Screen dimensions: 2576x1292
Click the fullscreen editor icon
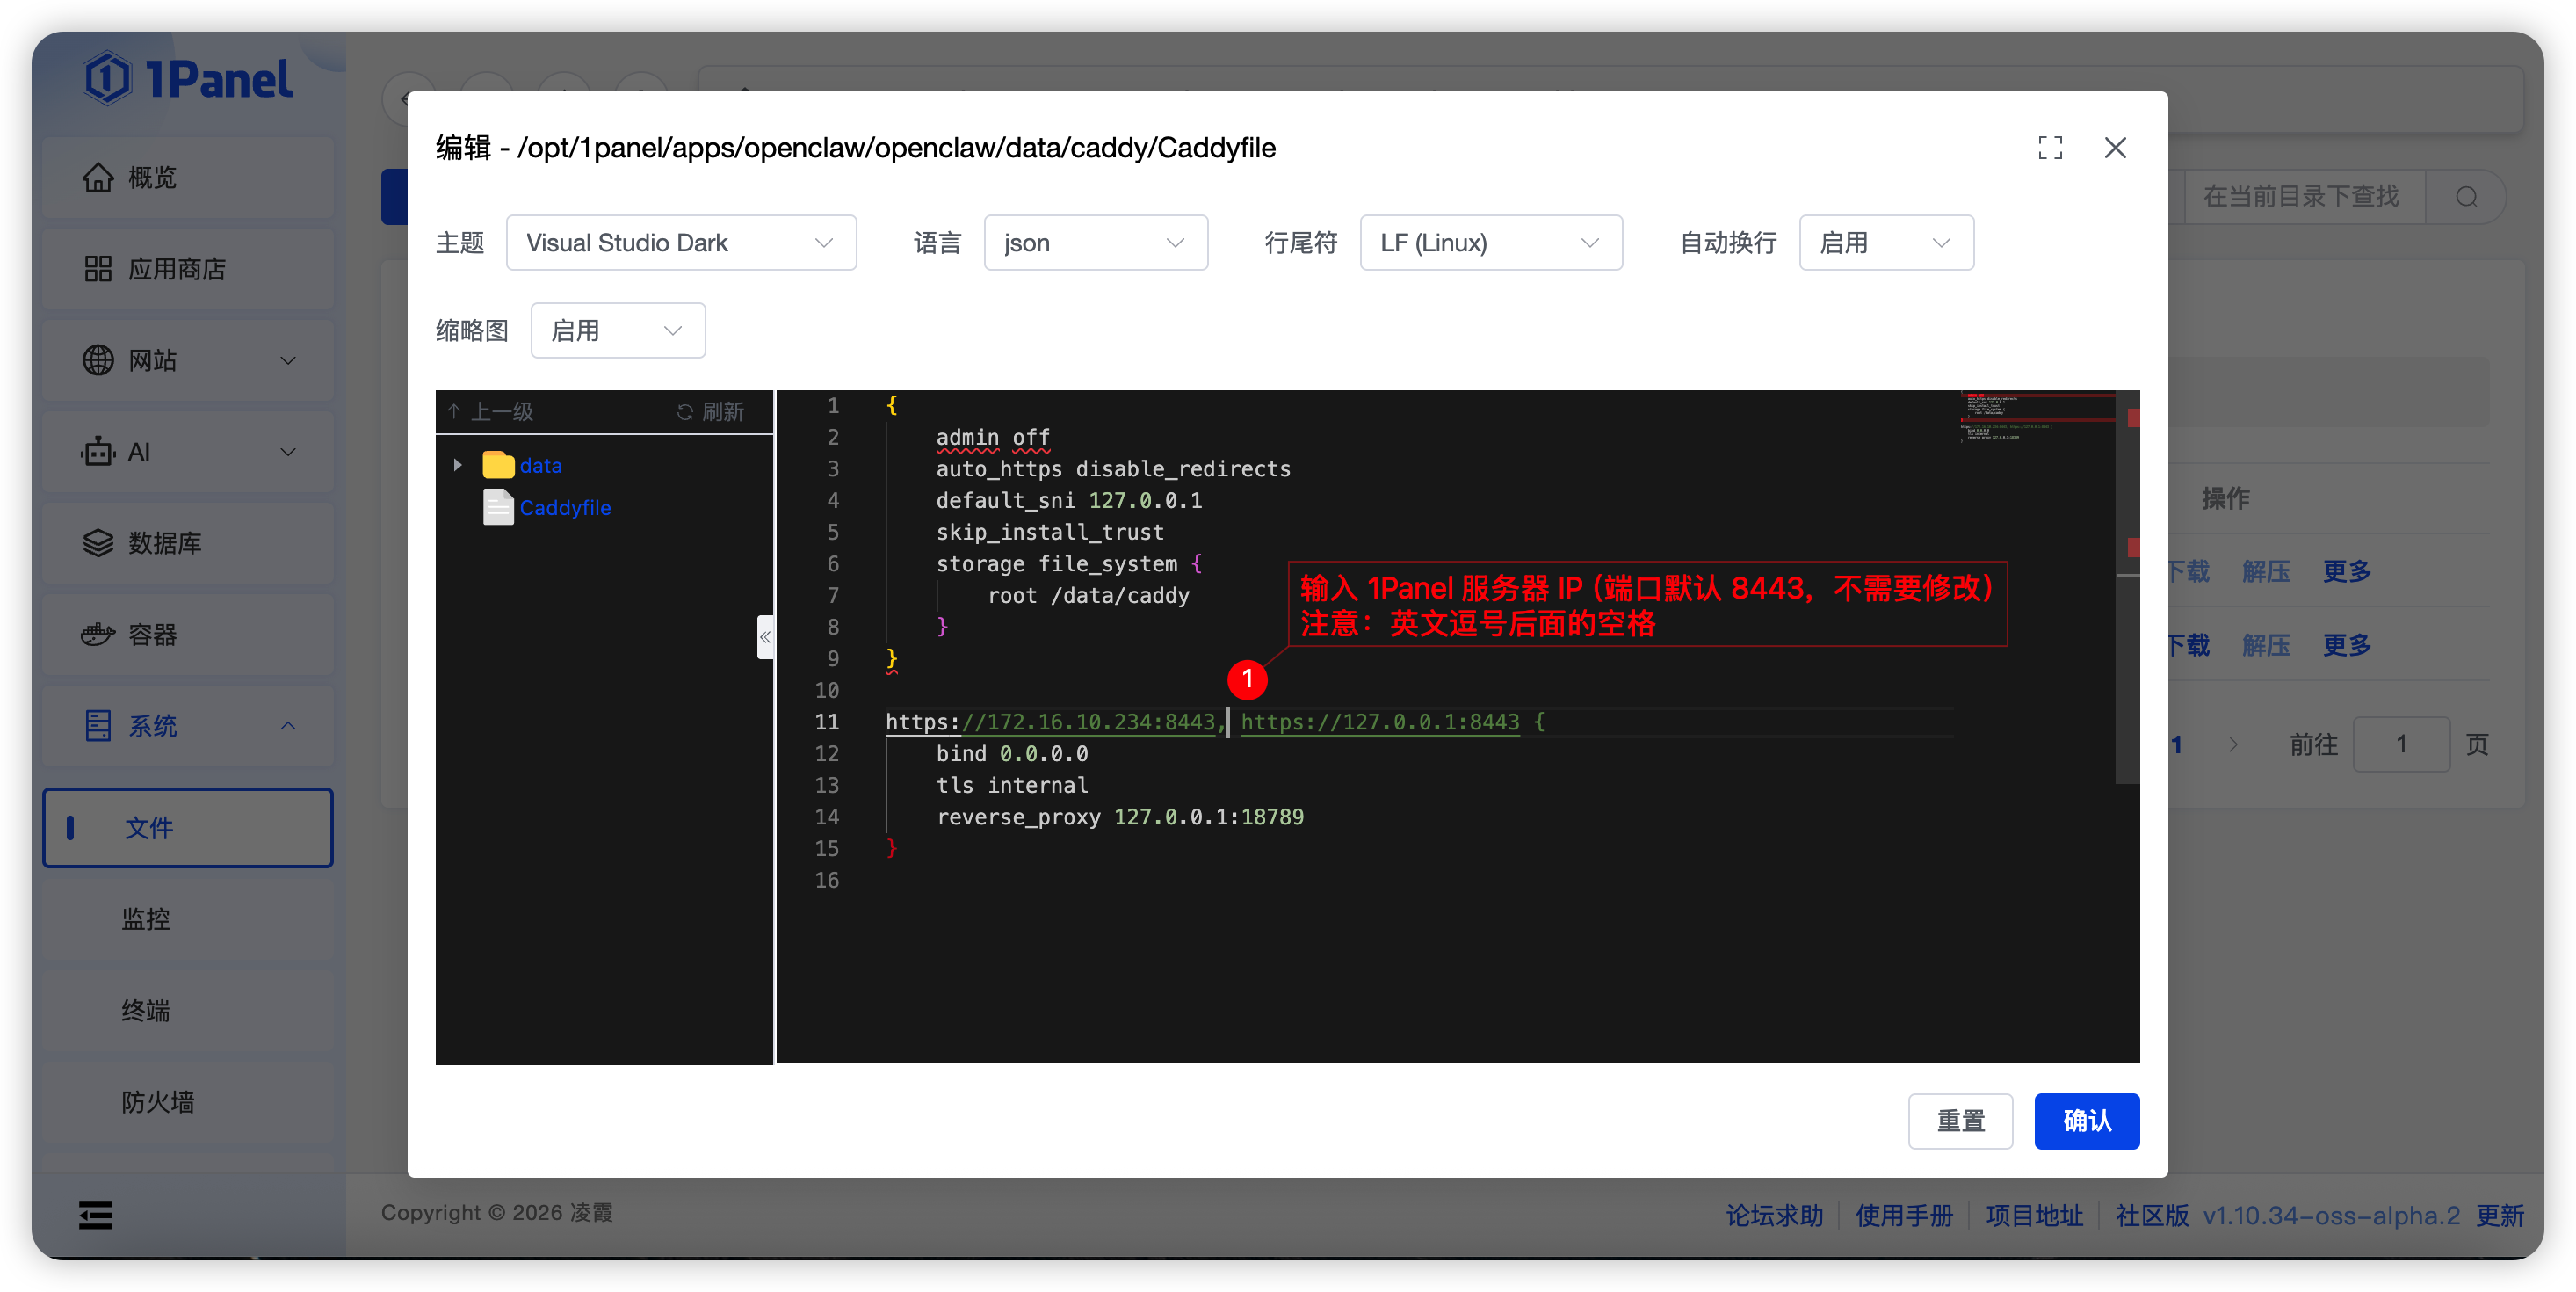click(x=2050, y=148)
